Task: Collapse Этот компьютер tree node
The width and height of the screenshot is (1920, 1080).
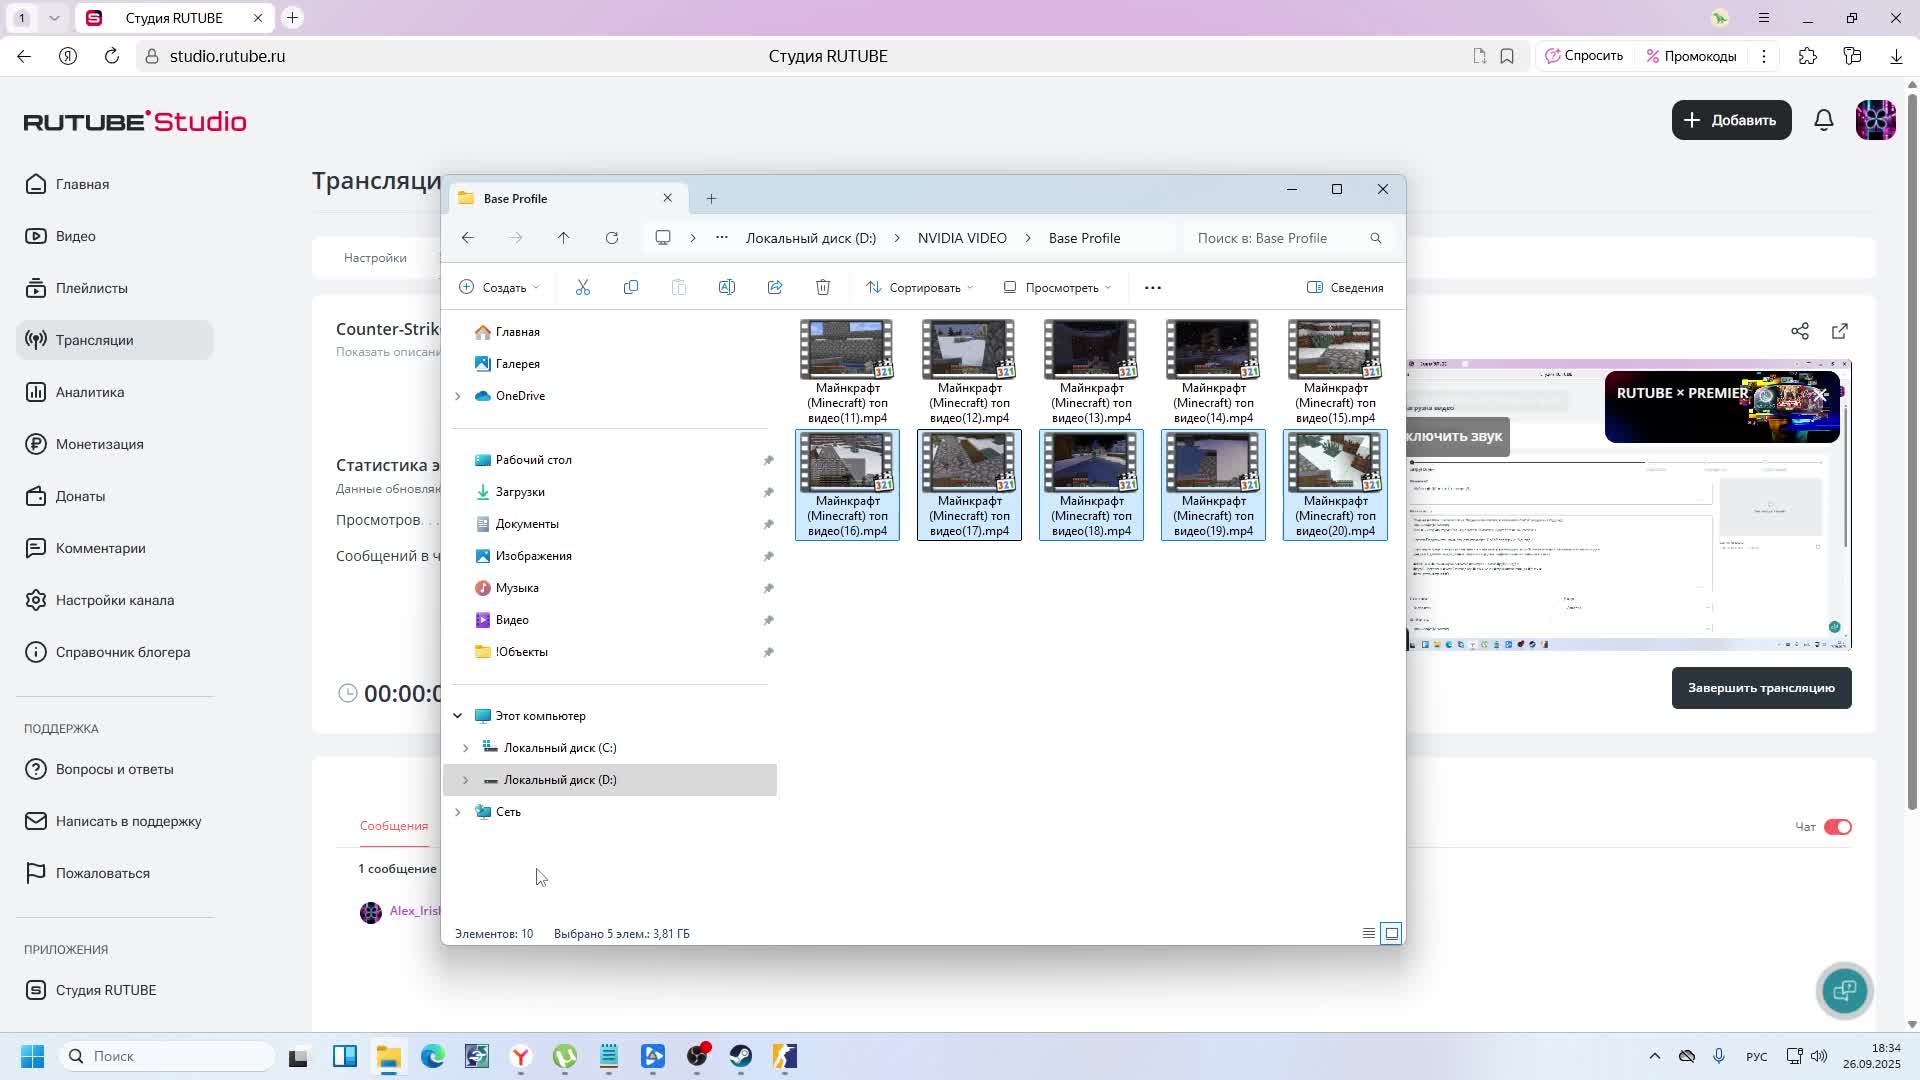Action: click(x=458, y=716)
